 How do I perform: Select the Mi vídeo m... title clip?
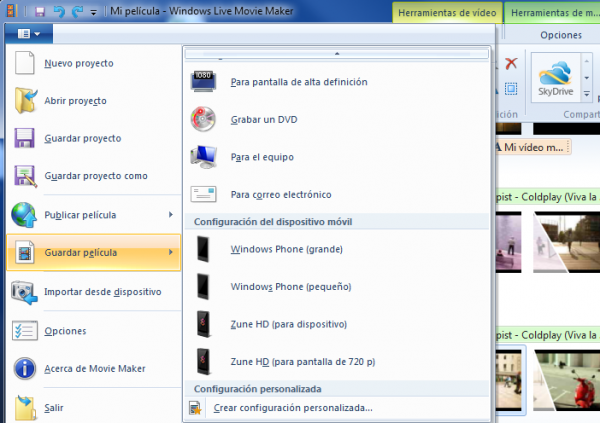point(533,147)
